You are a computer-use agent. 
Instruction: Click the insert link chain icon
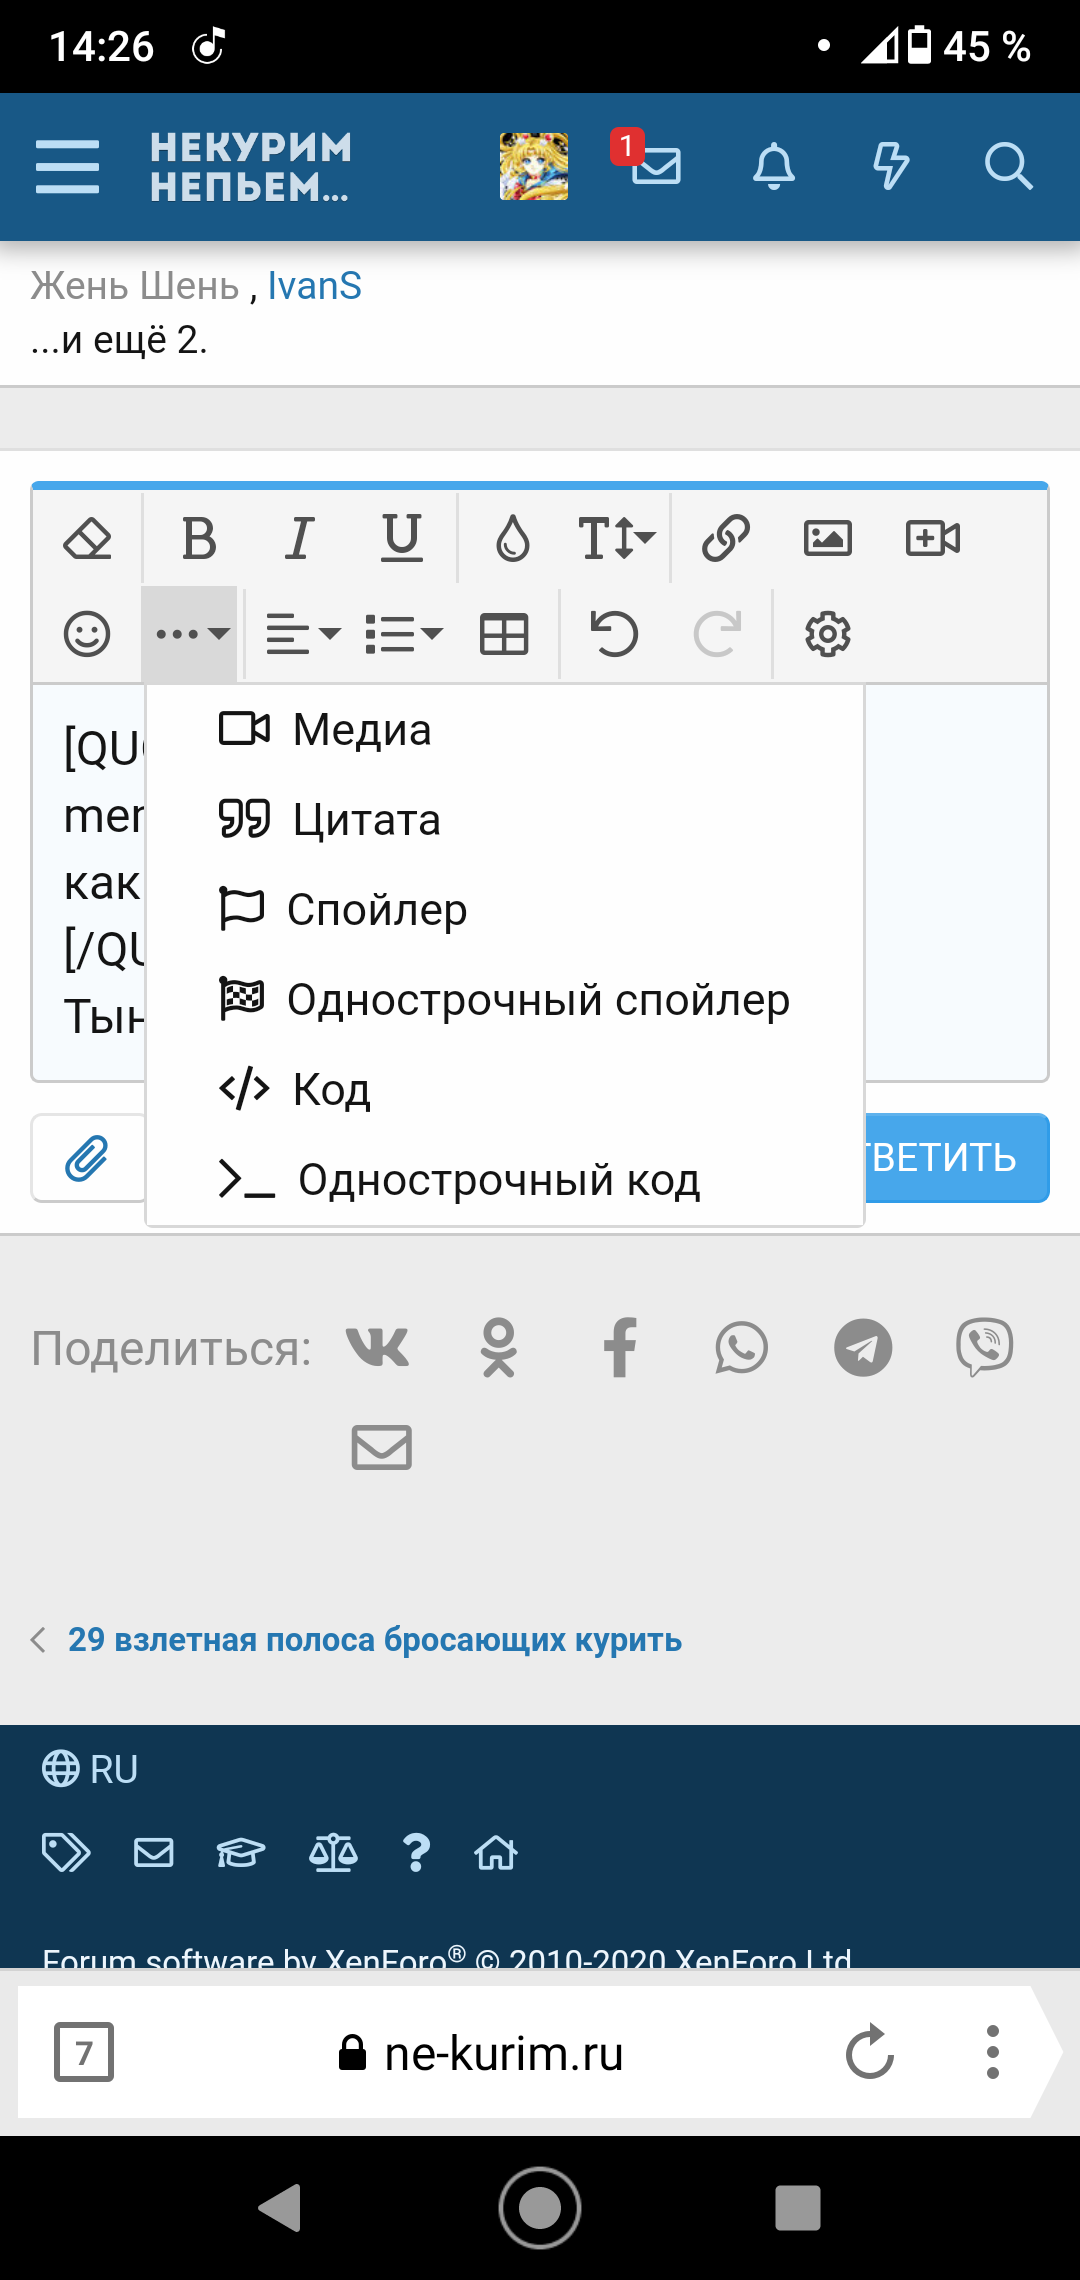click(x=725, y=538)
